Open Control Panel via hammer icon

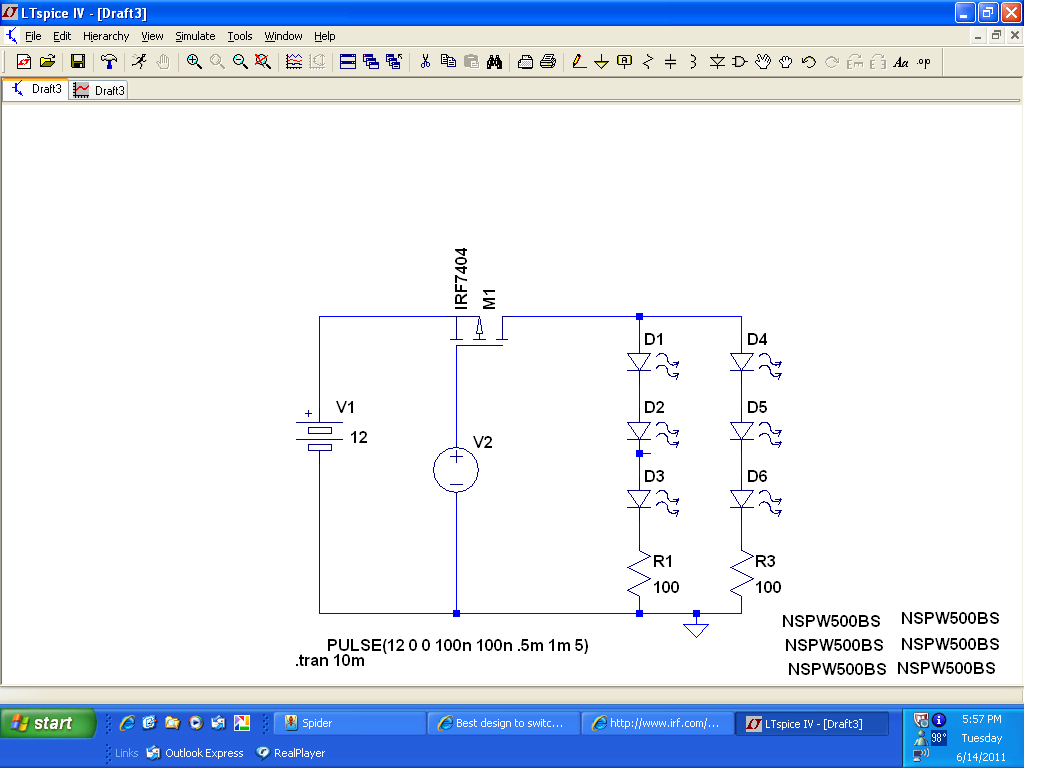[x=109, y=62]
